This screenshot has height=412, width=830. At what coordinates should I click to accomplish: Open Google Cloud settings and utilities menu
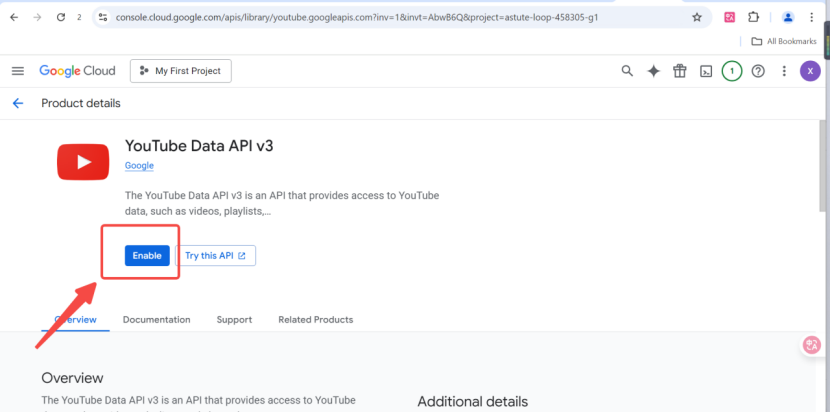pyautogui.click(x=784, y=71)
